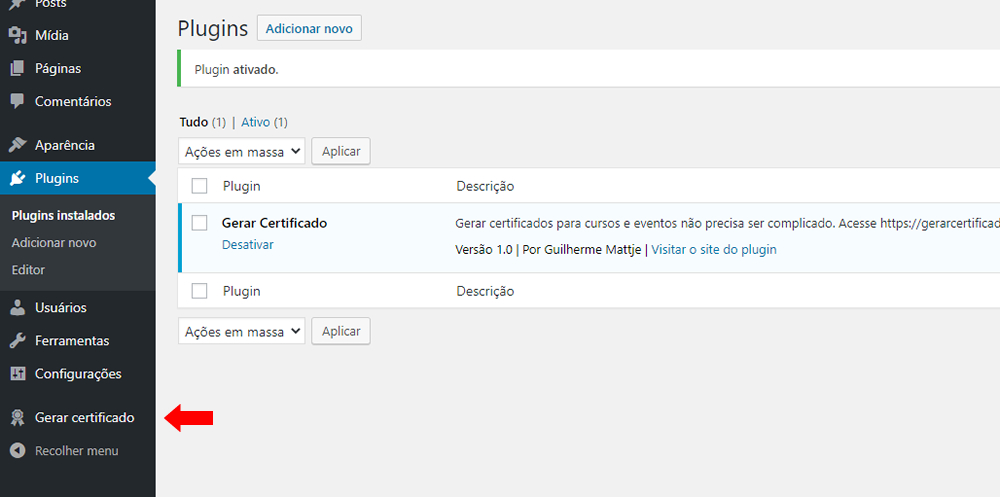Image resolution: width=1000 pixels, height=497 pixels.
Task: Click the Aparência paintbrush icon
Action: point(18,145)
